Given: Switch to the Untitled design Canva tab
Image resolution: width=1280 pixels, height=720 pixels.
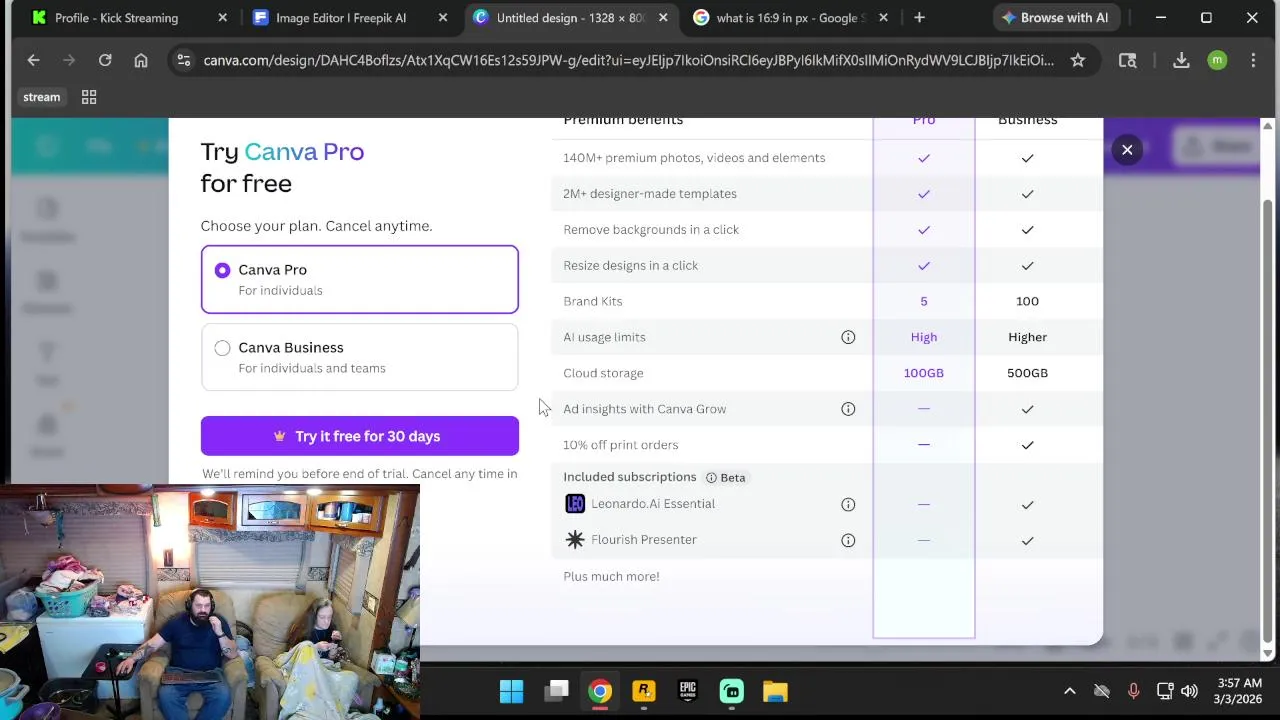Looking at the screenshot, I should (x=570, y=18).
